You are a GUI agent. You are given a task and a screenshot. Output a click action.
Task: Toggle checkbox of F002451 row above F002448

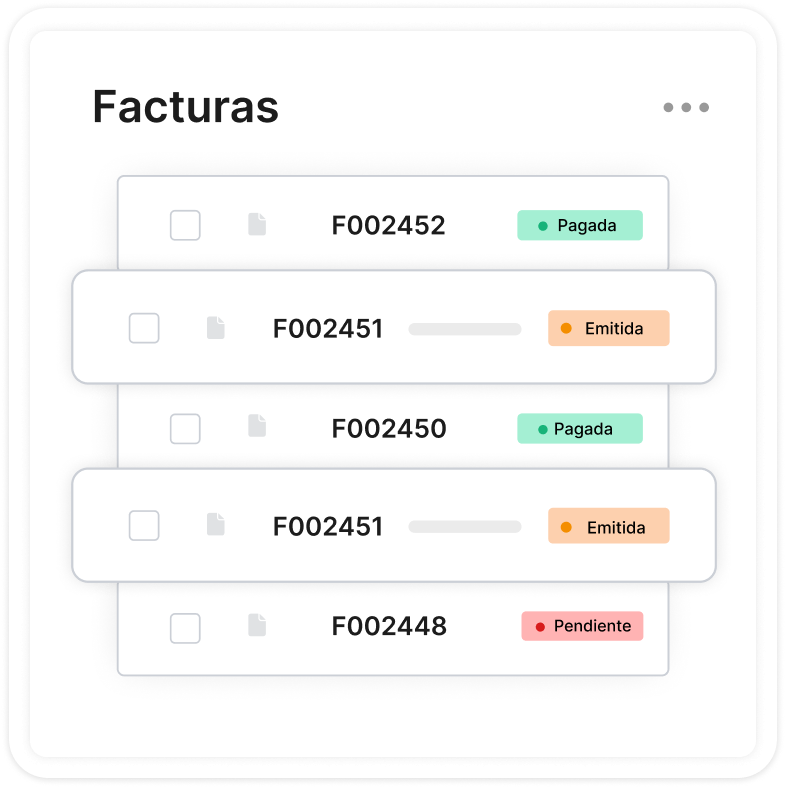pos(144,526)
